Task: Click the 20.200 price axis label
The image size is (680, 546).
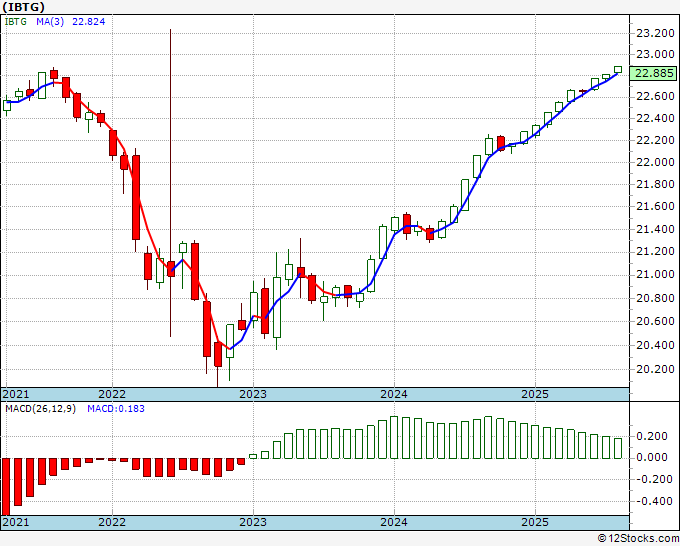Action: tap(655, 369)
